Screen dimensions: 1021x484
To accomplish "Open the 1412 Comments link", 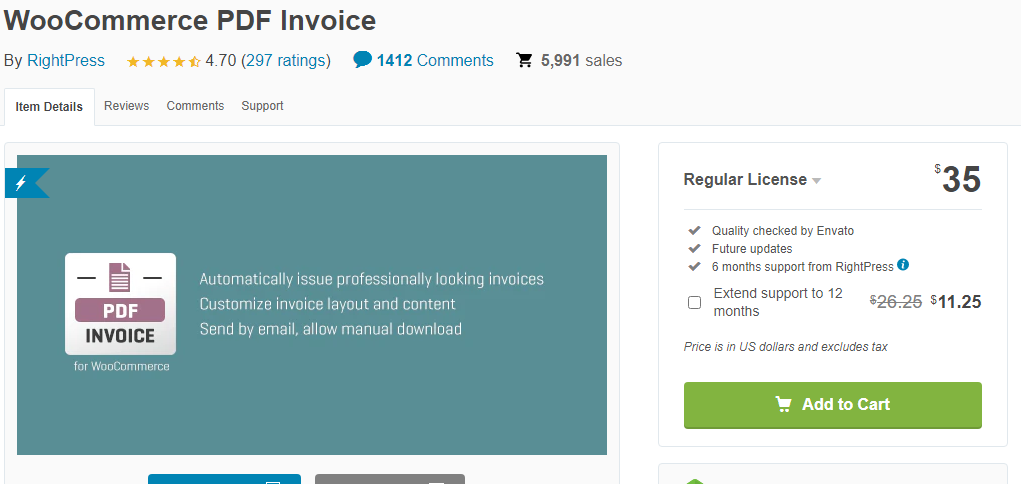I will [435, 61].
